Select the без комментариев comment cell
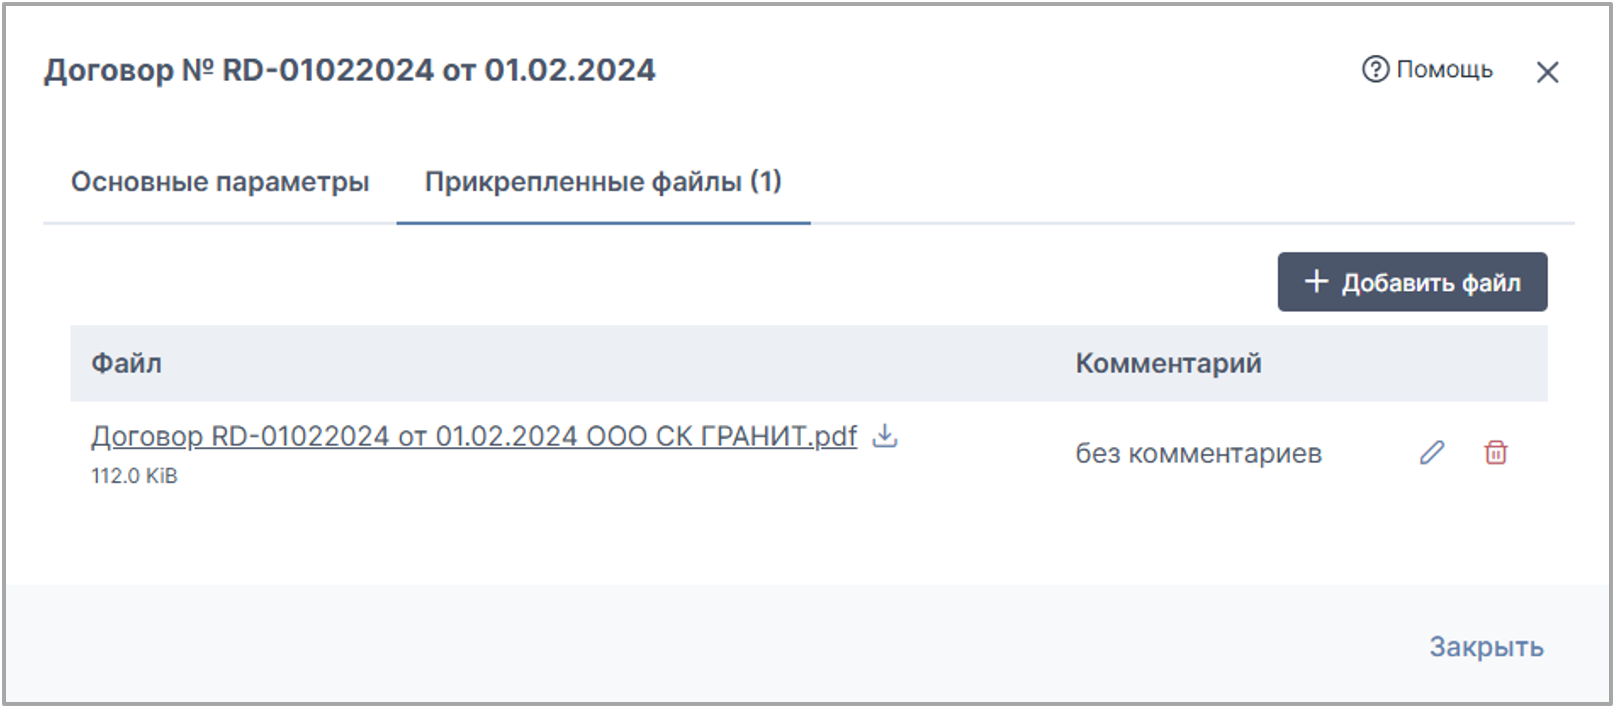 [1198, 454]
